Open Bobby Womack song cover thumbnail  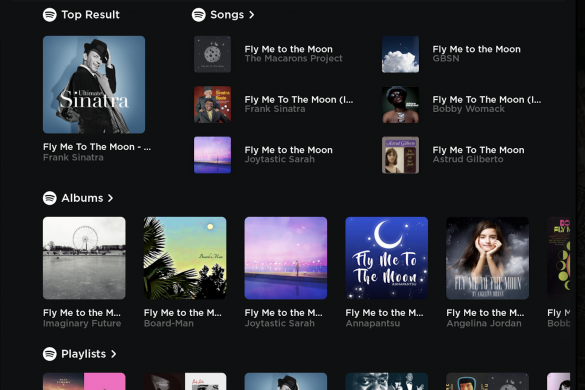pos(400,105)
